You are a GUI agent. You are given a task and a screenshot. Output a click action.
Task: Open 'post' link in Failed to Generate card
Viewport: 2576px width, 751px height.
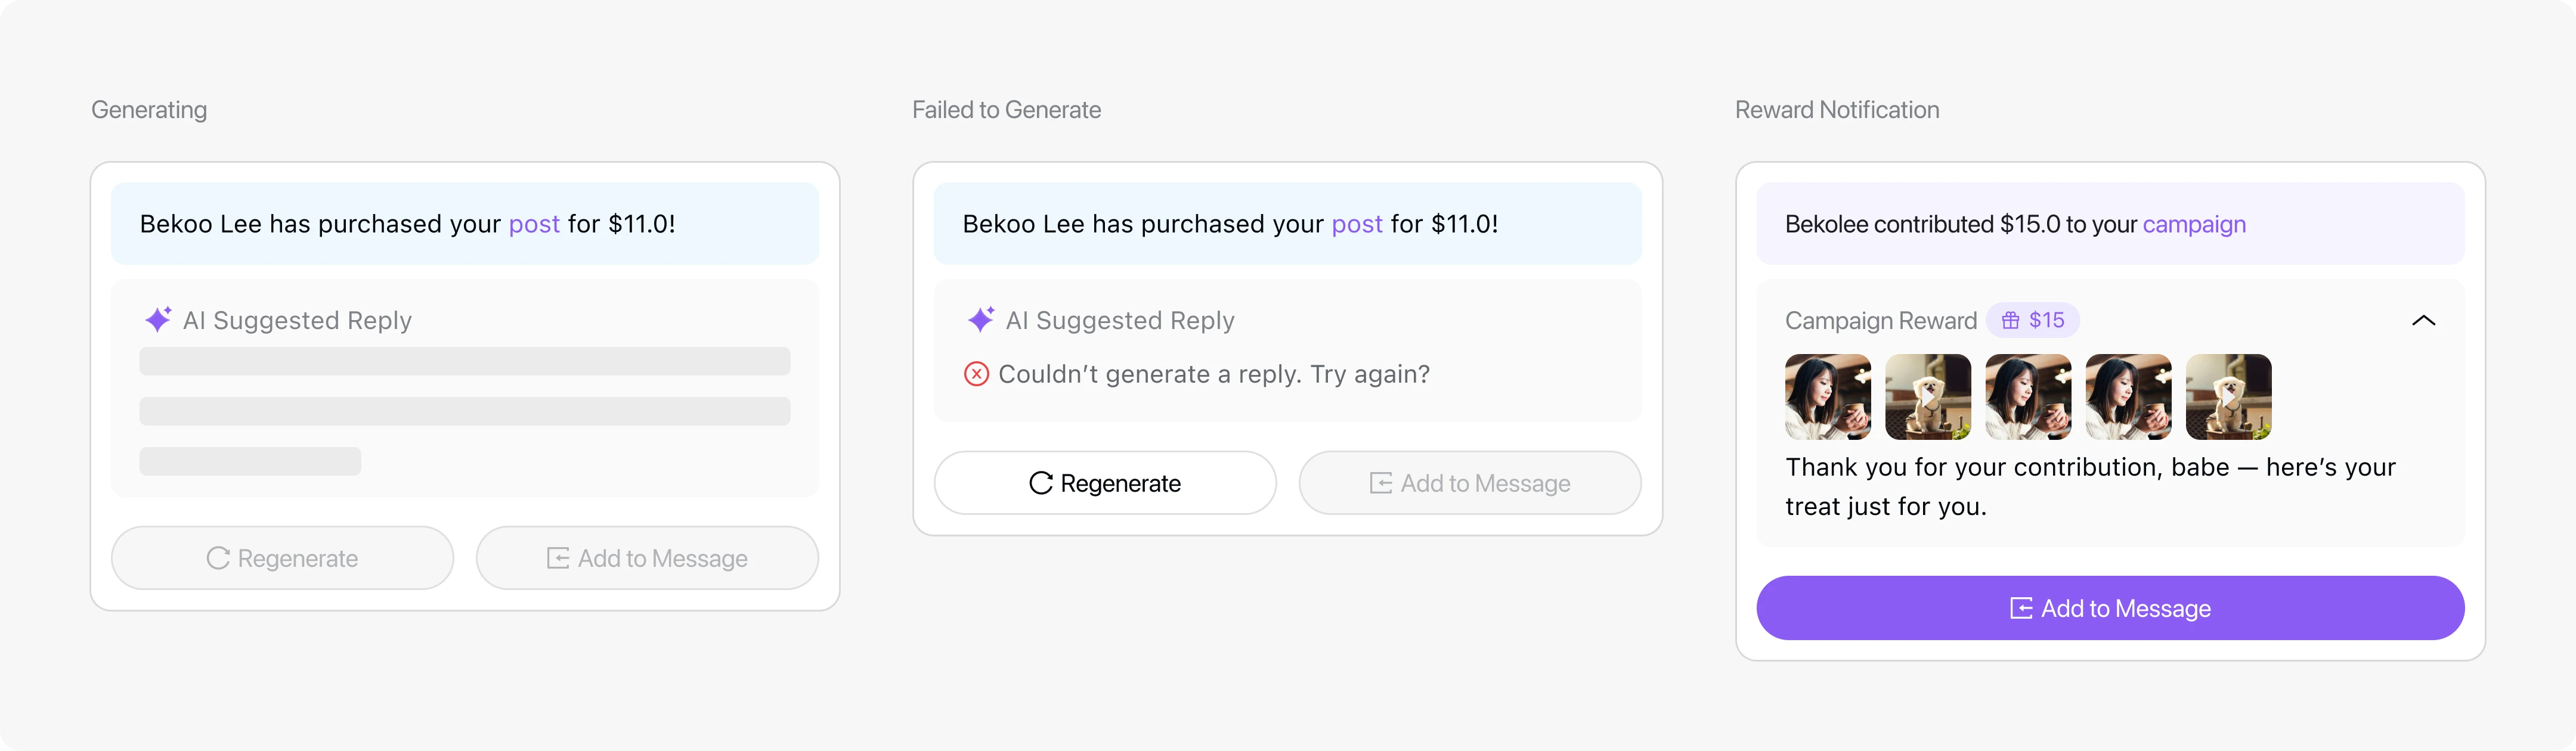(x=1357, y=224)
